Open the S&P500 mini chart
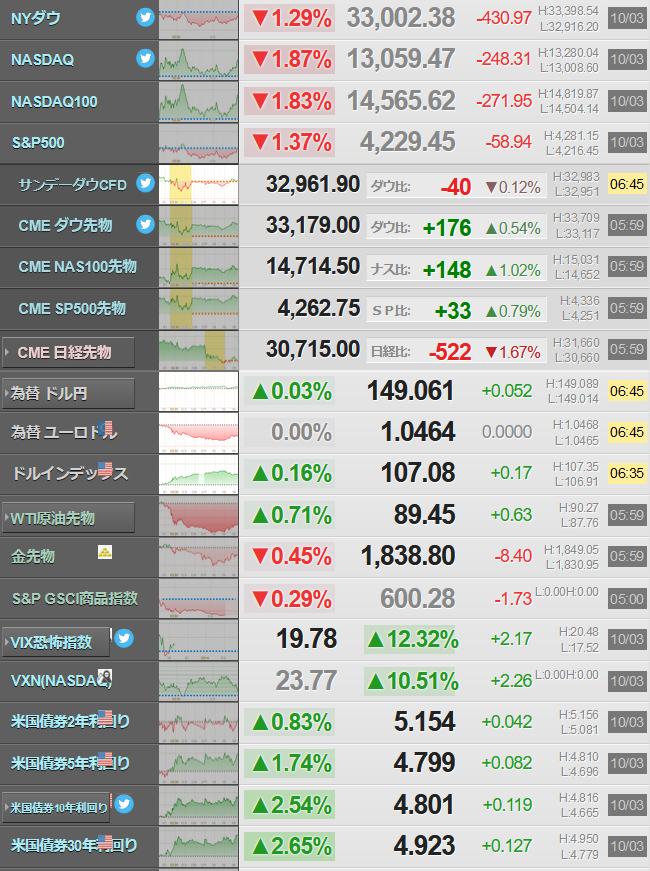Image resolution: width=650 pixels, height=871 pixels. [198, 143]
